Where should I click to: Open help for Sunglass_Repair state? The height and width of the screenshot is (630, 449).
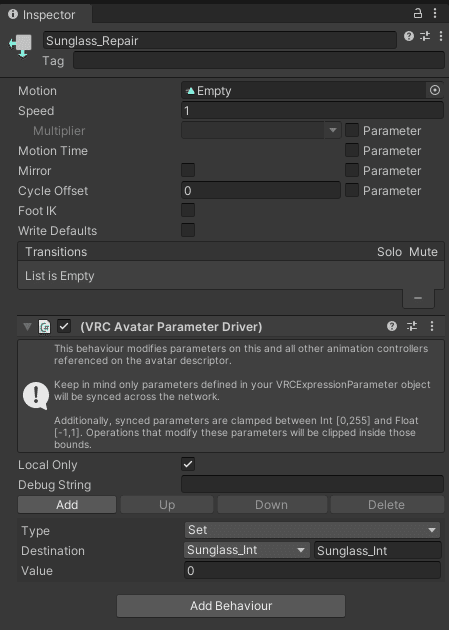[x=409, y=37]
